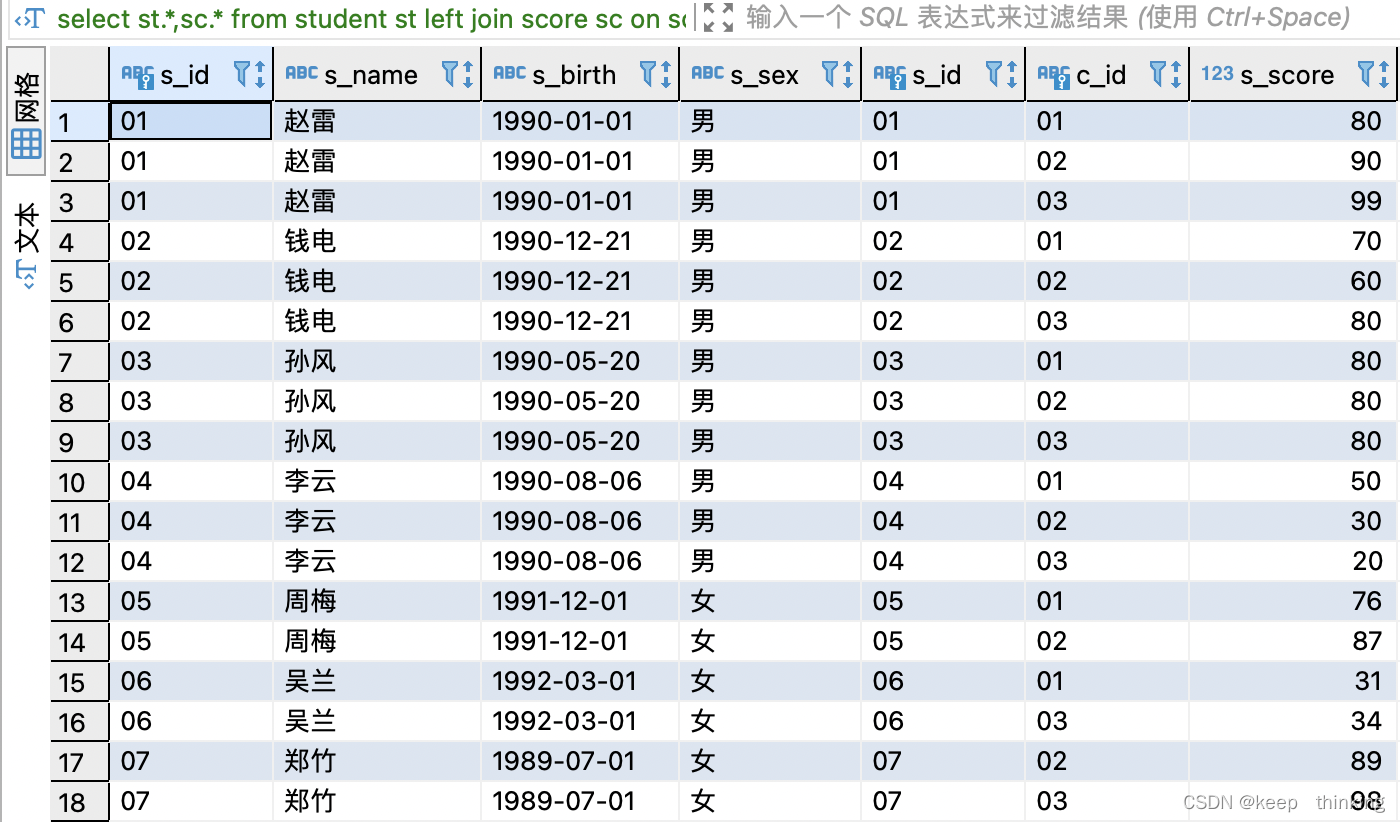This screenshot has width=1400, height=822.
Task: Click the score cell with value 70
Action: pyautogui.click(x=1293, y=241)
